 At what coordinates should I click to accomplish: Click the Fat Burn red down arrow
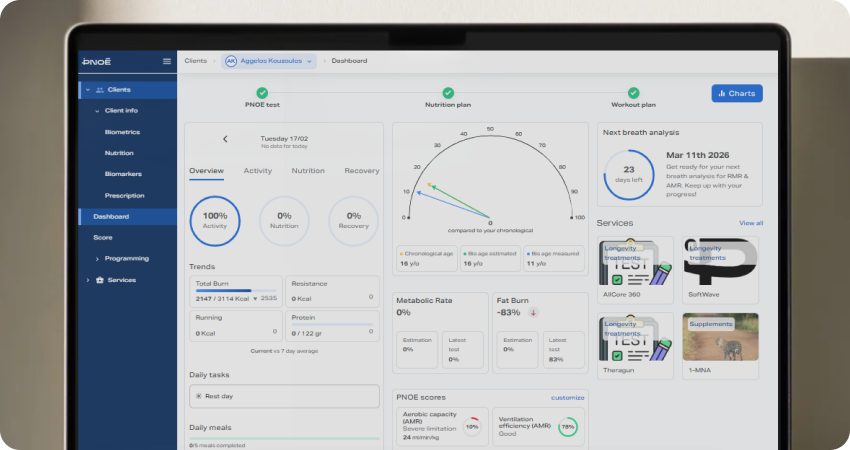(533, 312)
